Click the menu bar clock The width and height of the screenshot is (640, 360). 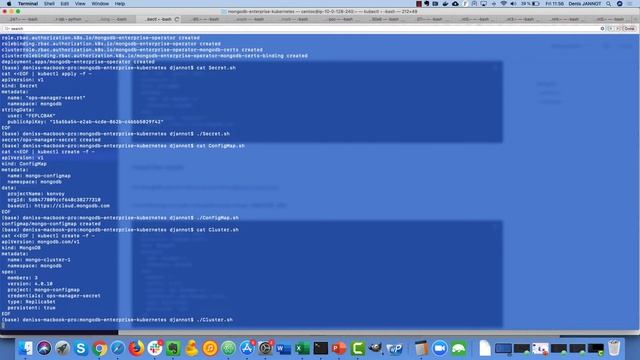coord(554,4)
